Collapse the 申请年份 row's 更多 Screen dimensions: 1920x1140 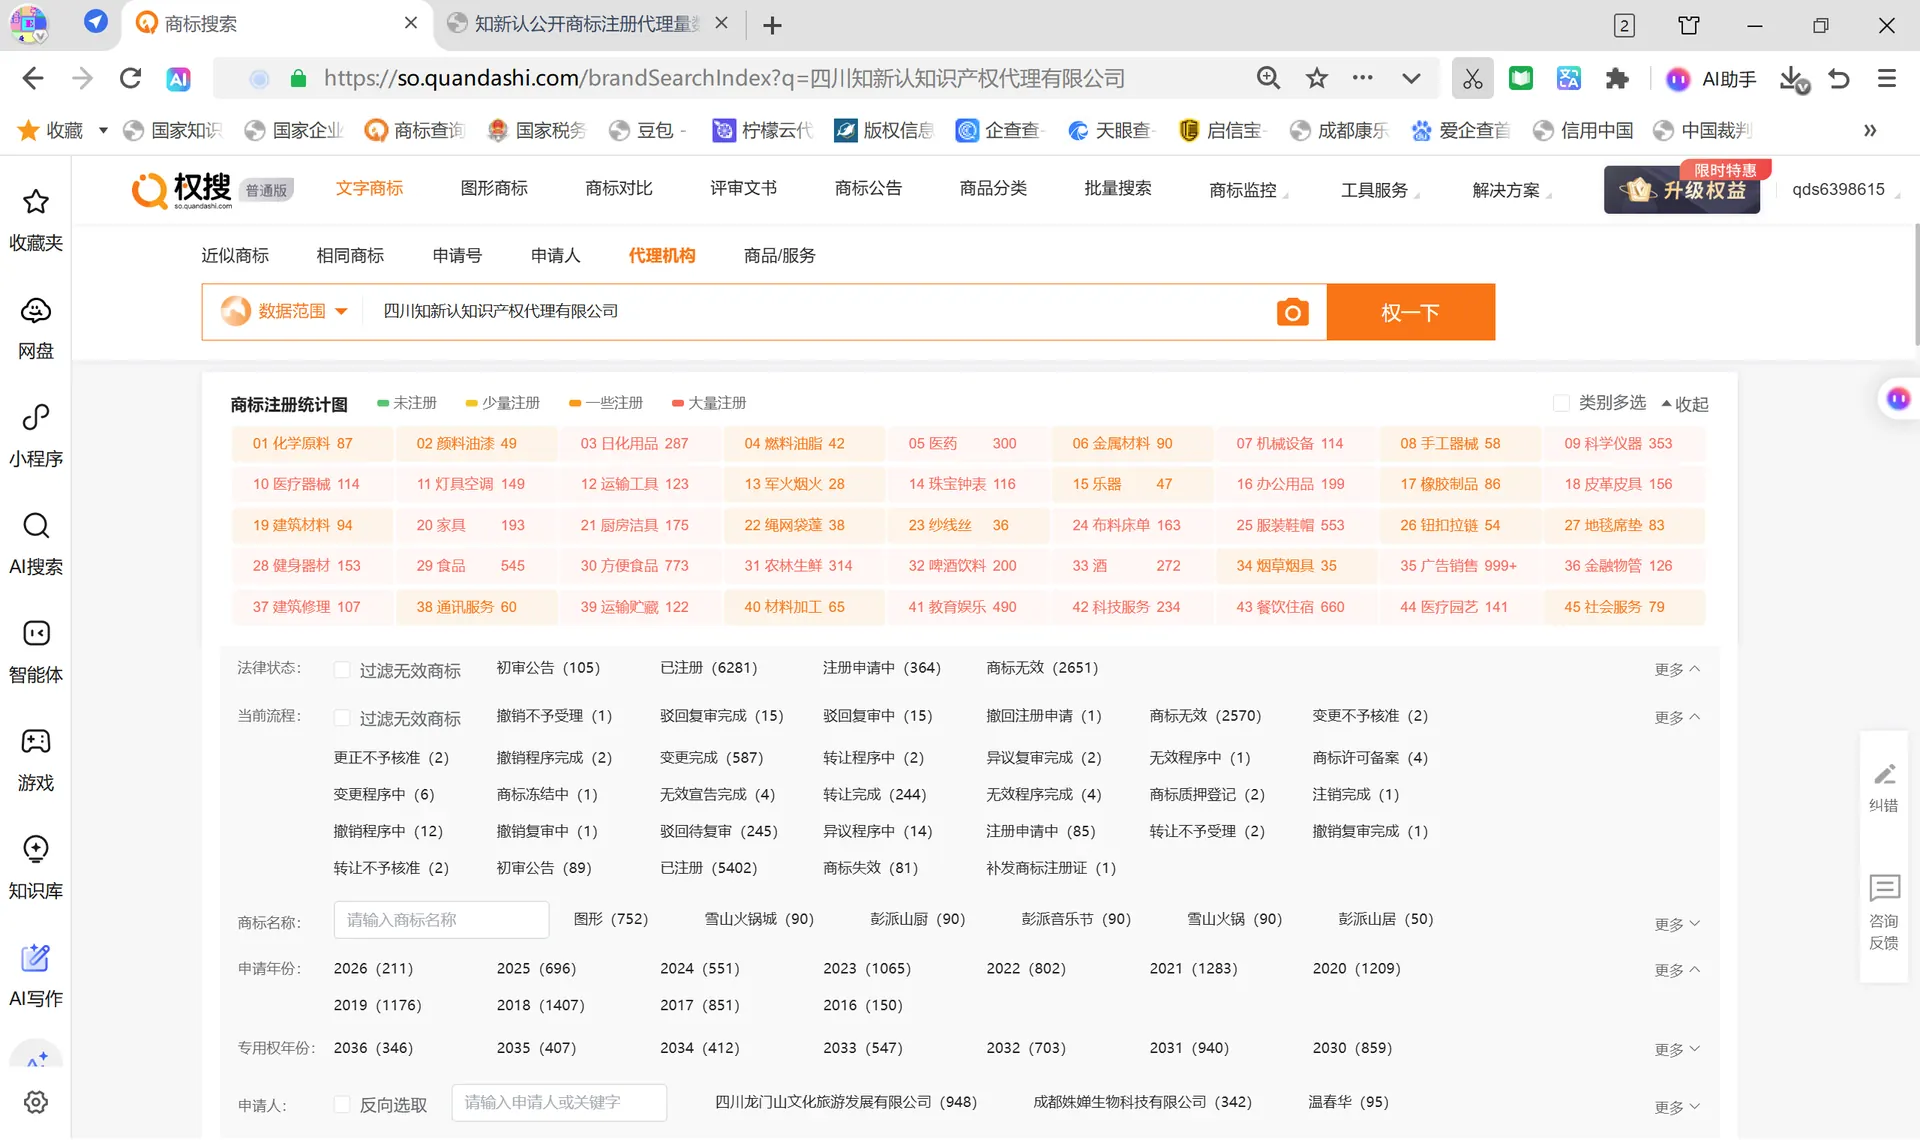pos(1677,970)
